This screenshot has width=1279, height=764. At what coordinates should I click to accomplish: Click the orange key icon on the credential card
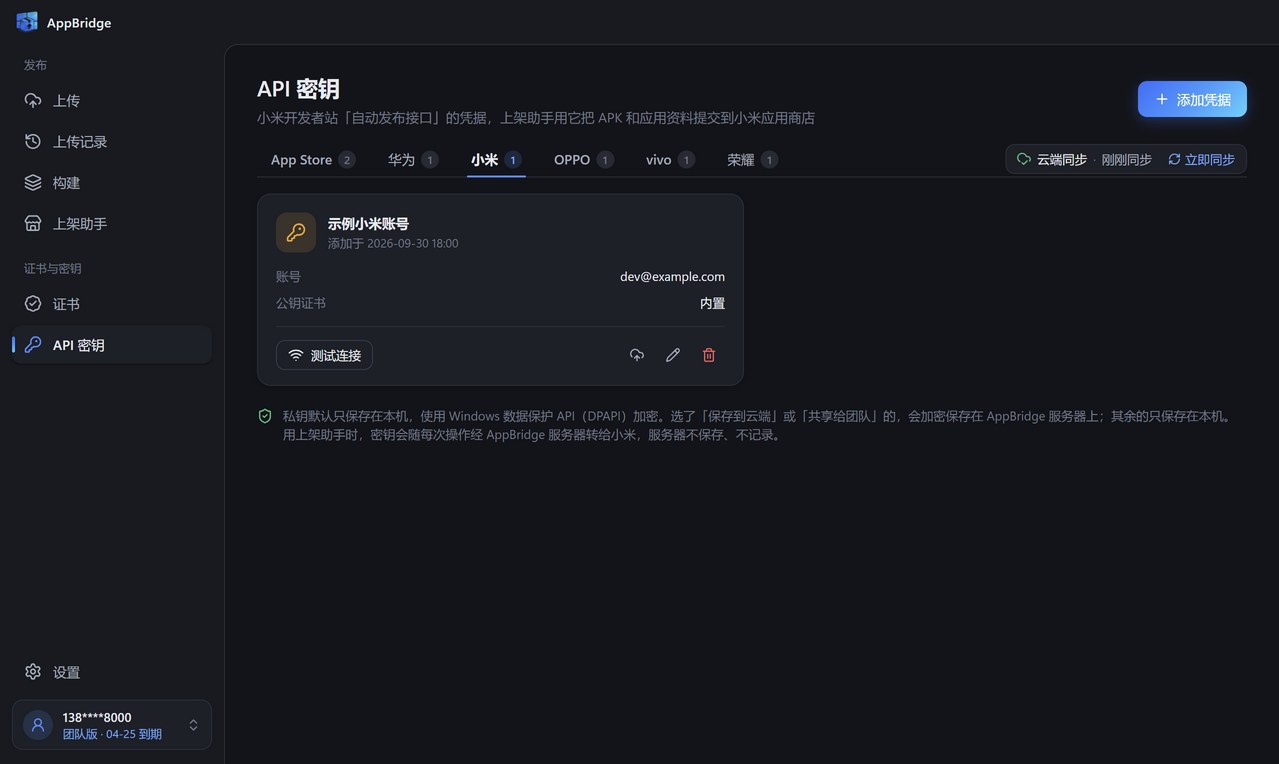point(296,233)
